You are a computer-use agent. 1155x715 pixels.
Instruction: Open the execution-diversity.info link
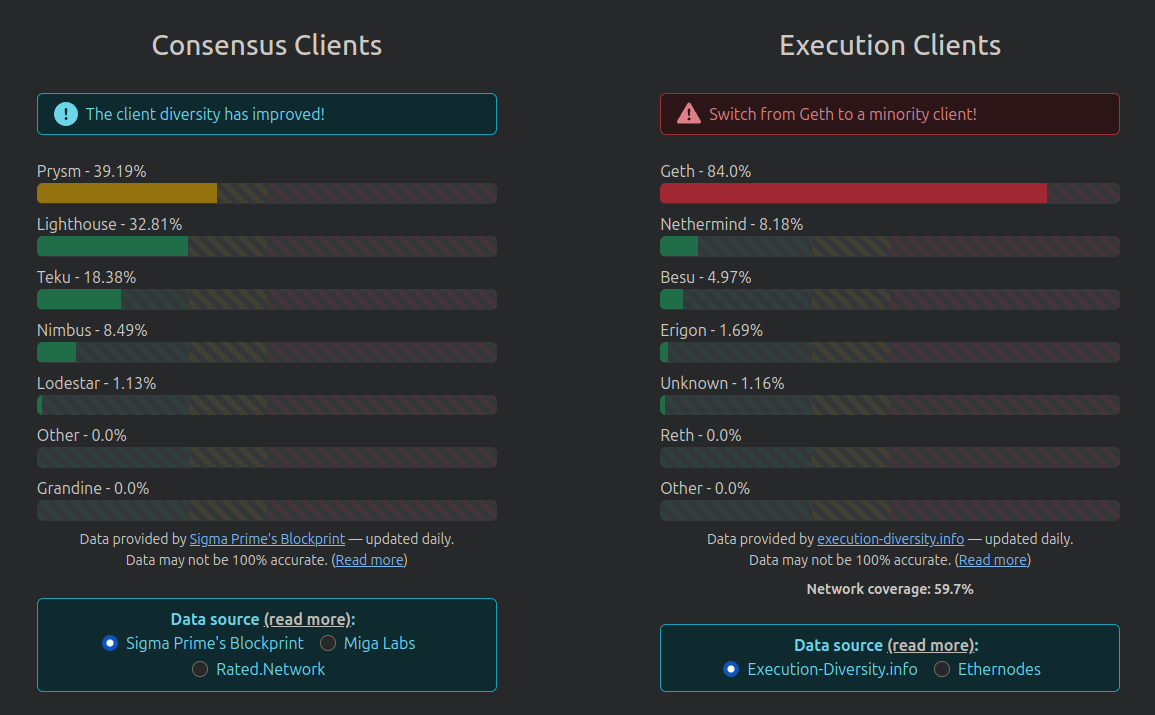point(890,539)
